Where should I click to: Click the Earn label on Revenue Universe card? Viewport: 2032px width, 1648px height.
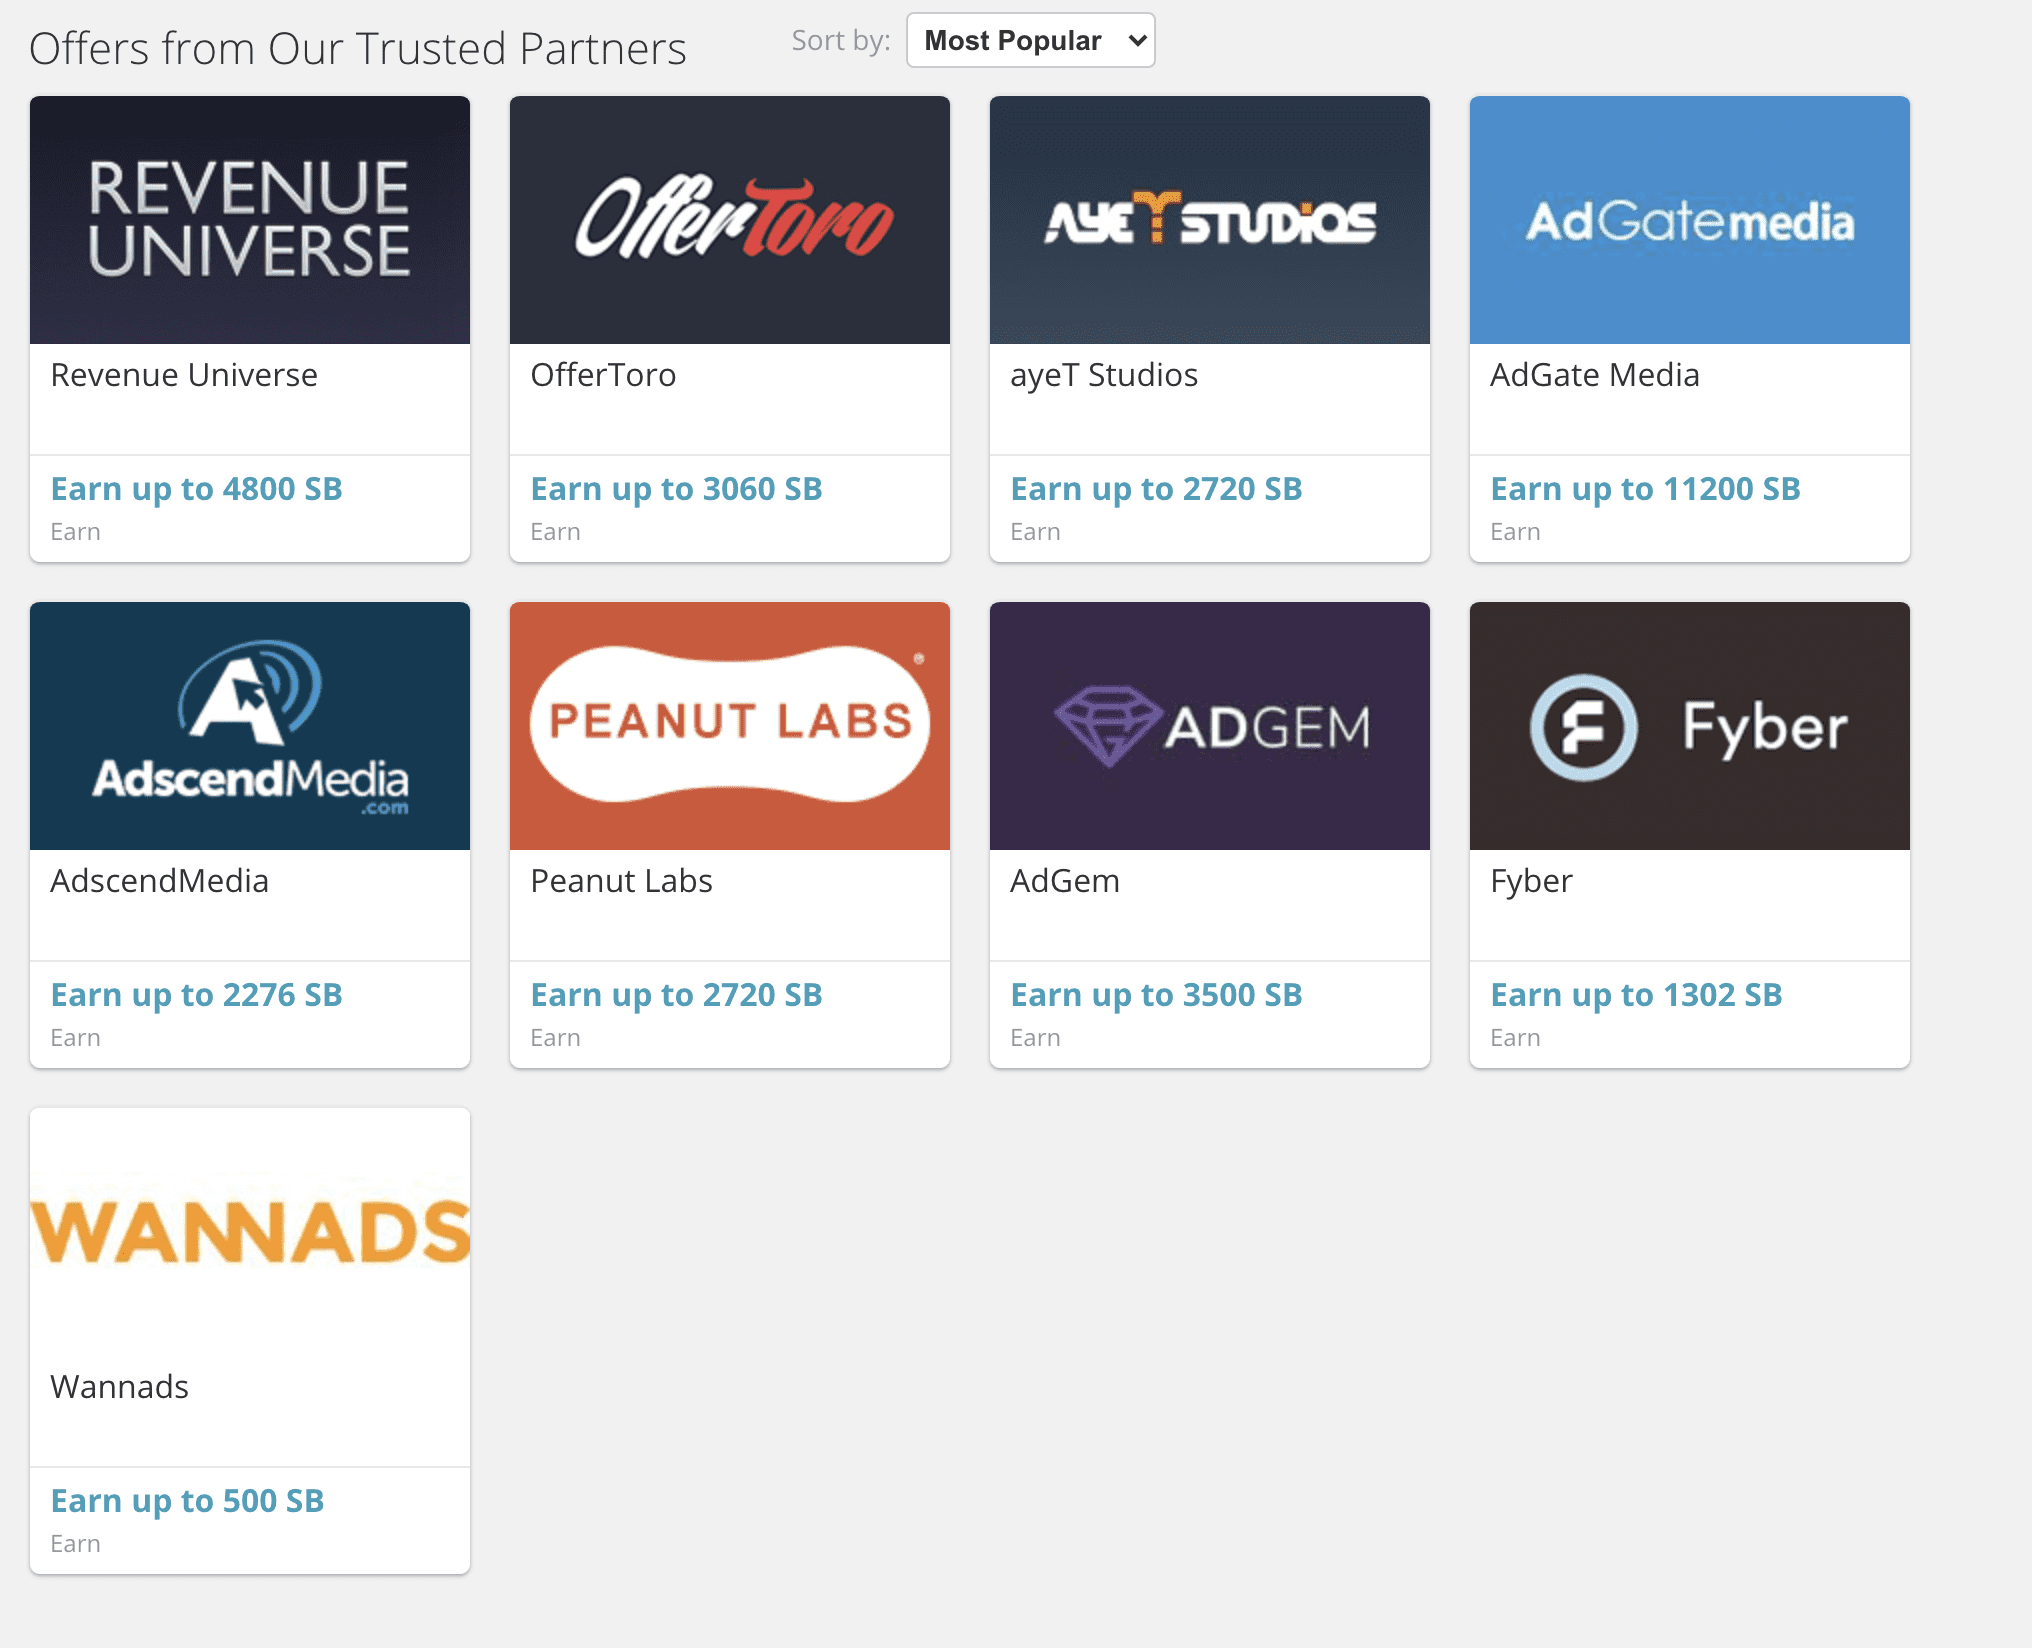tap(76, 532)
